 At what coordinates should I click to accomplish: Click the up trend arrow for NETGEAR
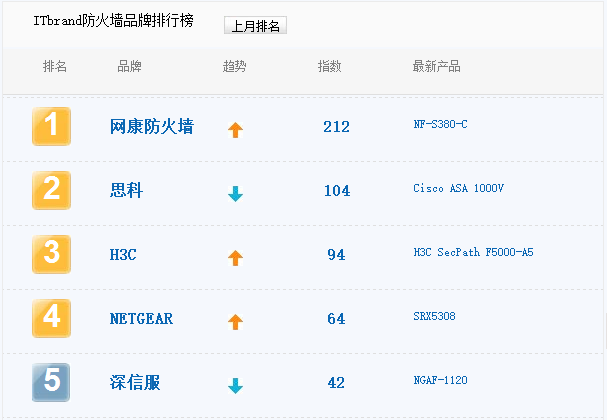pos(235,322)
